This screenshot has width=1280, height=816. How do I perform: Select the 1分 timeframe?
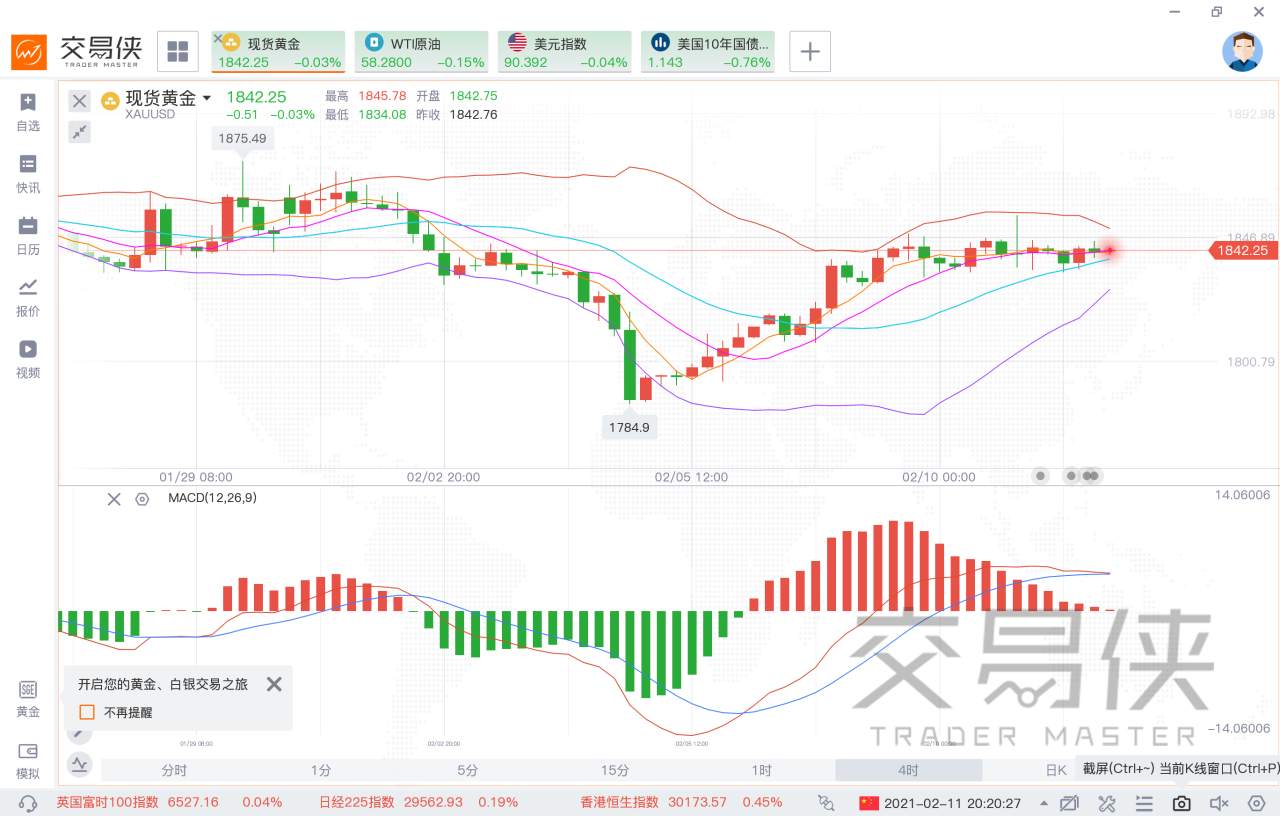click(x=320, y=770)
